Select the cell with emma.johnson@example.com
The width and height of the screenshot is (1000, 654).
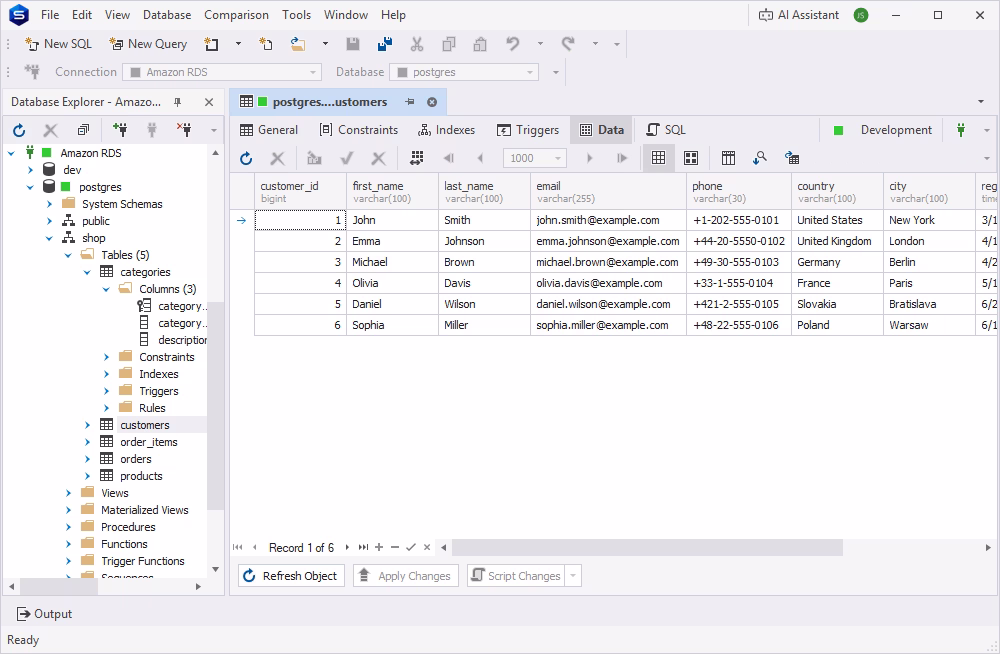(608, 241)
